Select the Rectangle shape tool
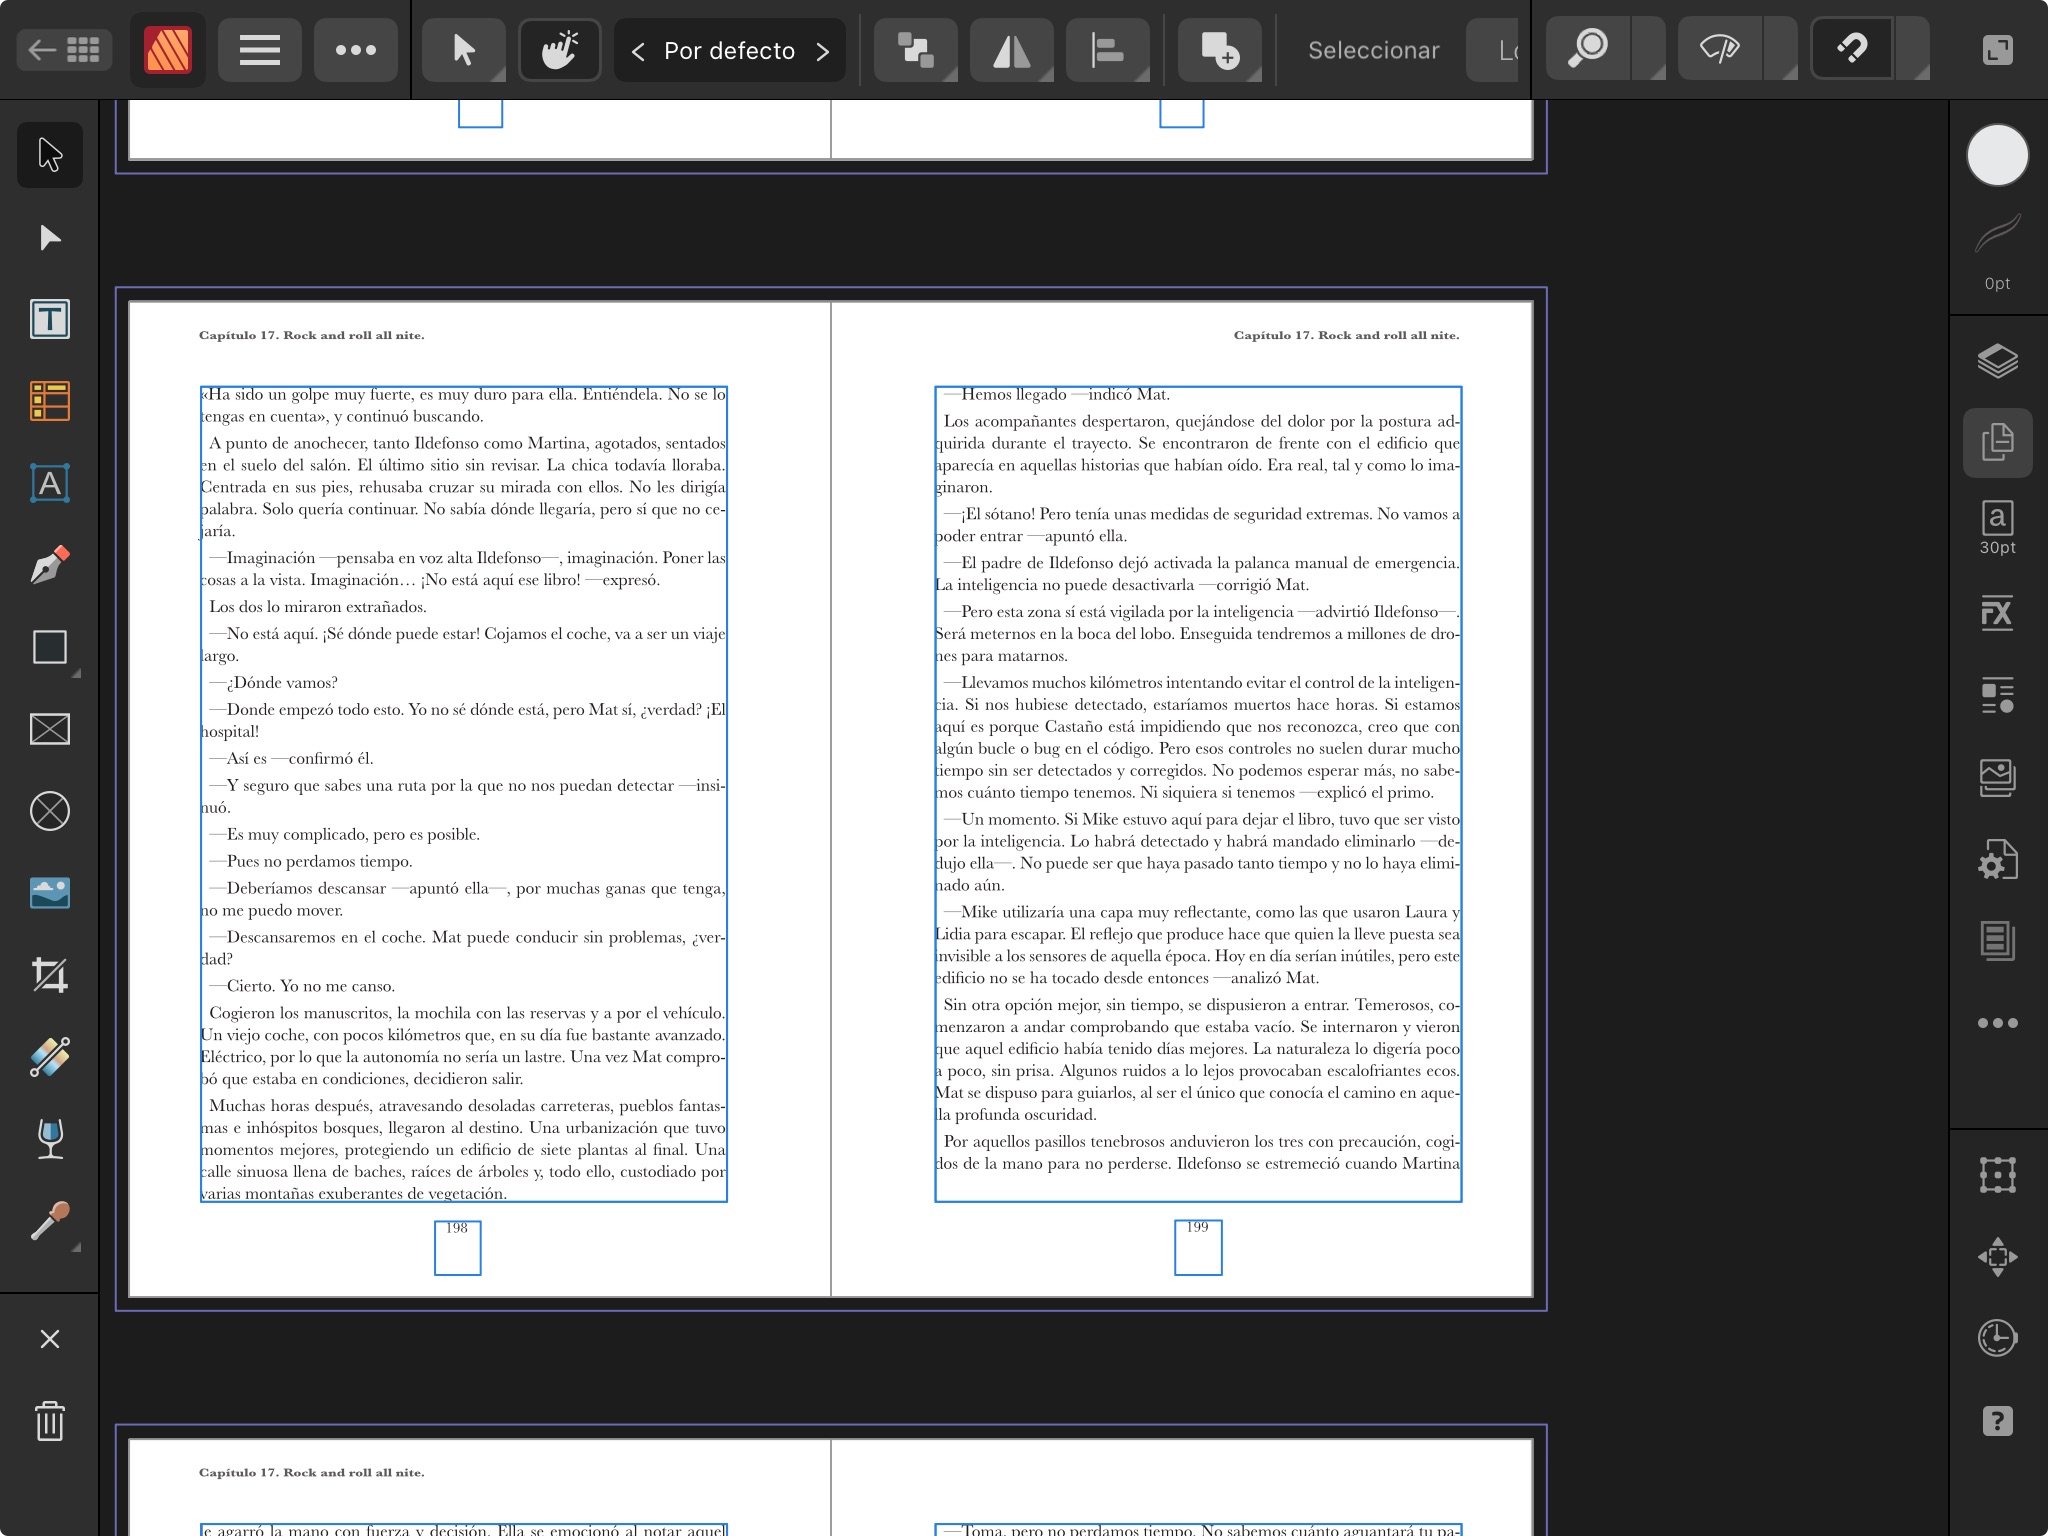 [x=50, y=647]
